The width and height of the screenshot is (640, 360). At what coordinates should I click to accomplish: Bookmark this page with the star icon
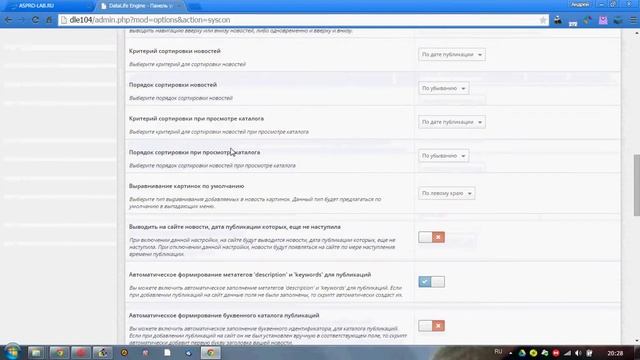[x=542, y=20]
